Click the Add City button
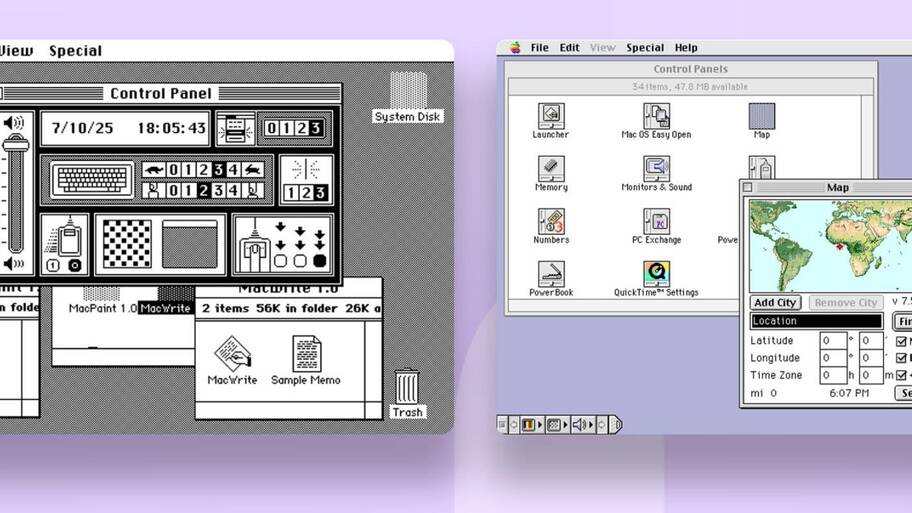912x513 pixels. pos(775,302)
